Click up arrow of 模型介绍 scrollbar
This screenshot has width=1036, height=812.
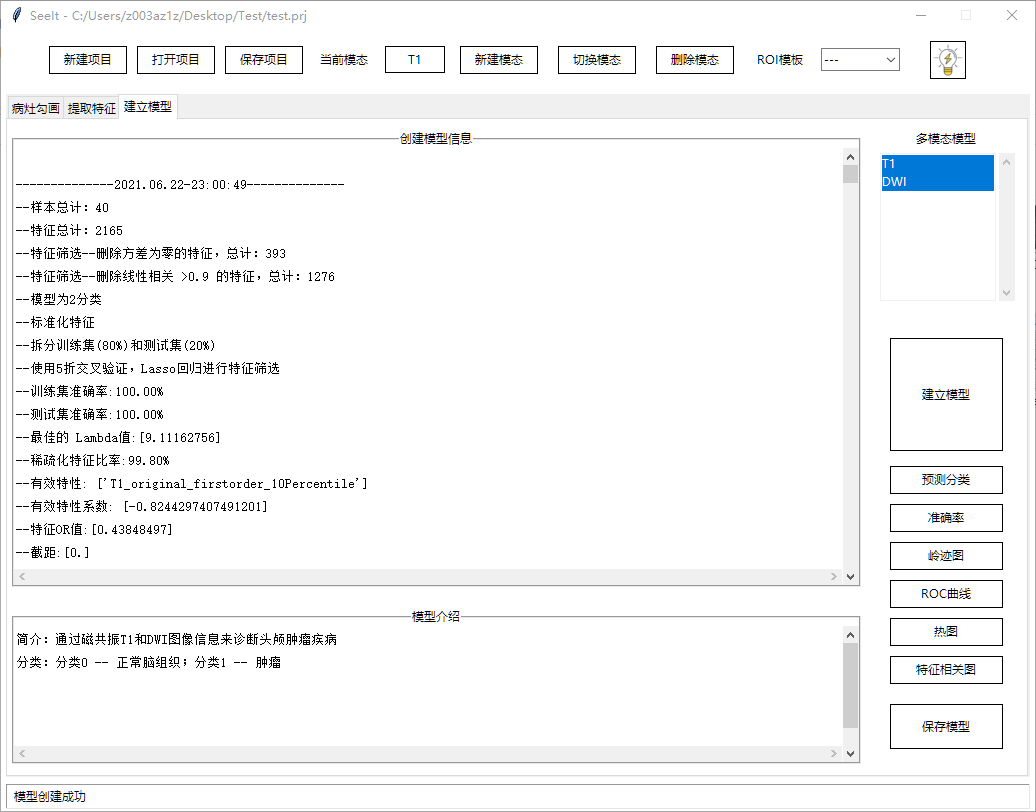coord(850,635)
